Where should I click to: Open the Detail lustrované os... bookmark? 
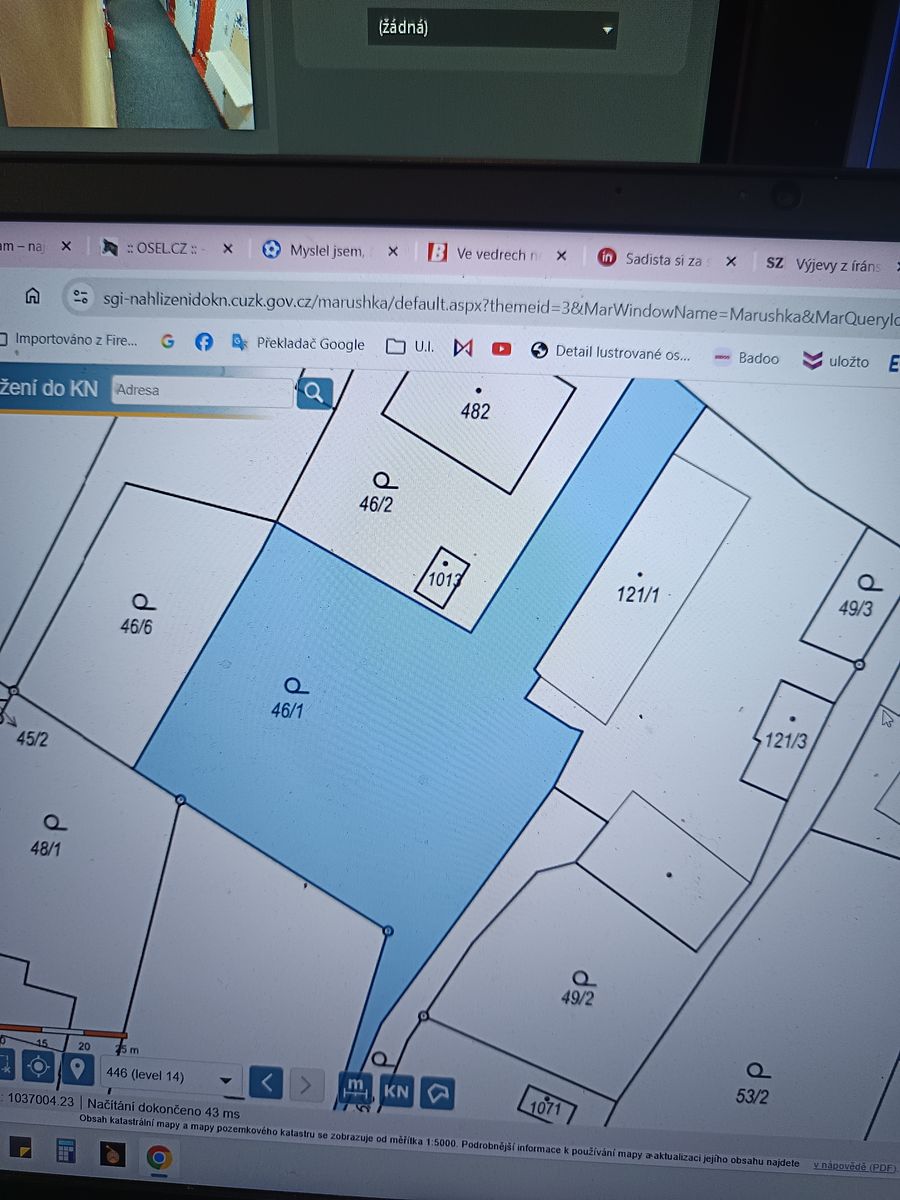[611, 352]
